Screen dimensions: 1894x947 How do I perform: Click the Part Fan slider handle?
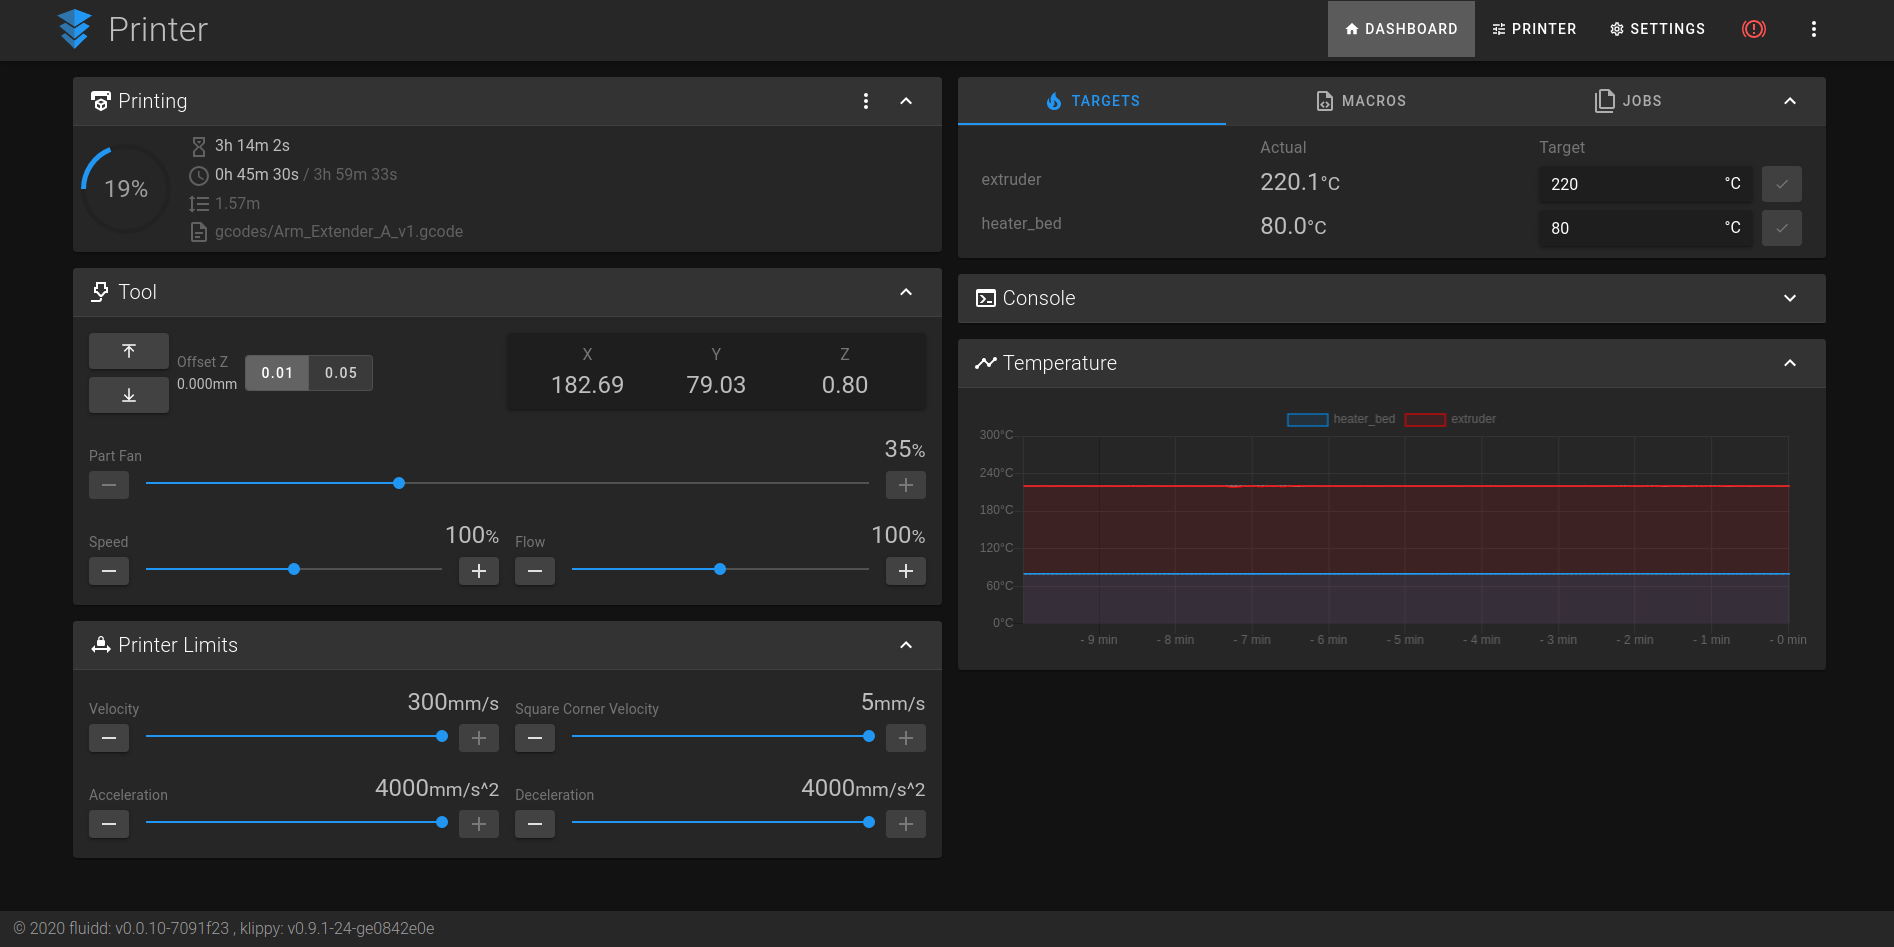(399, 483)
